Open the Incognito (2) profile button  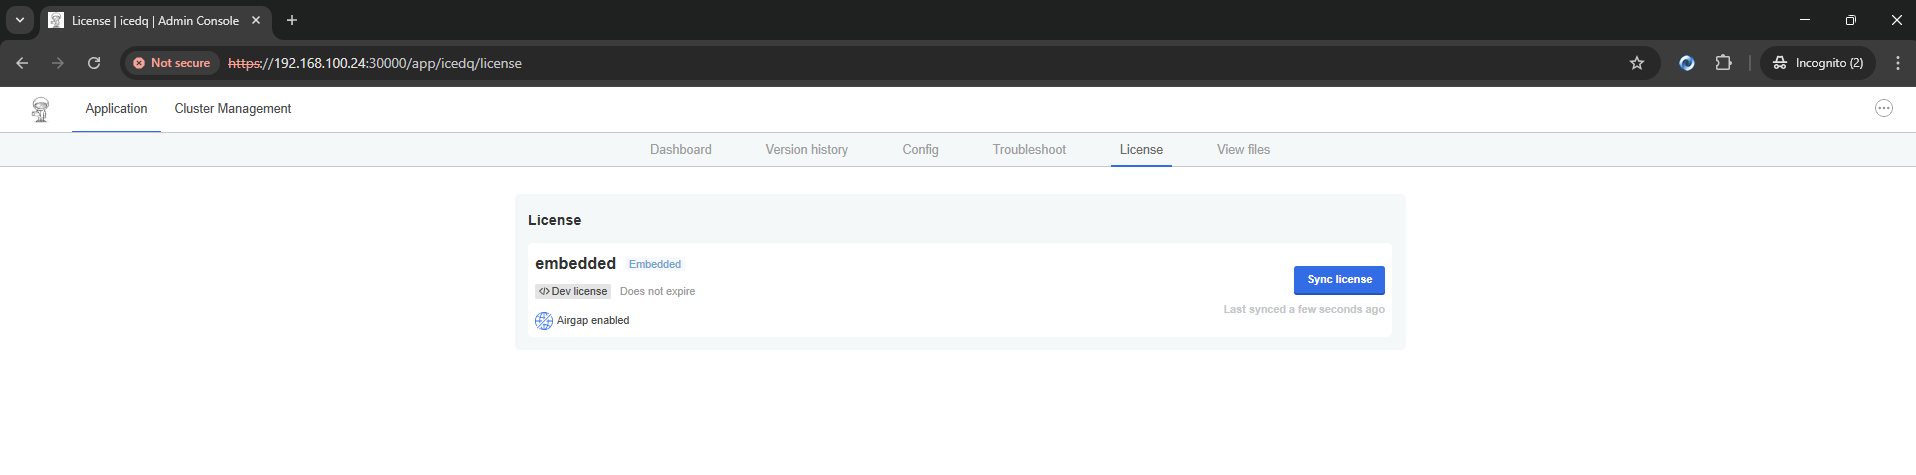tap(1818, 63)
